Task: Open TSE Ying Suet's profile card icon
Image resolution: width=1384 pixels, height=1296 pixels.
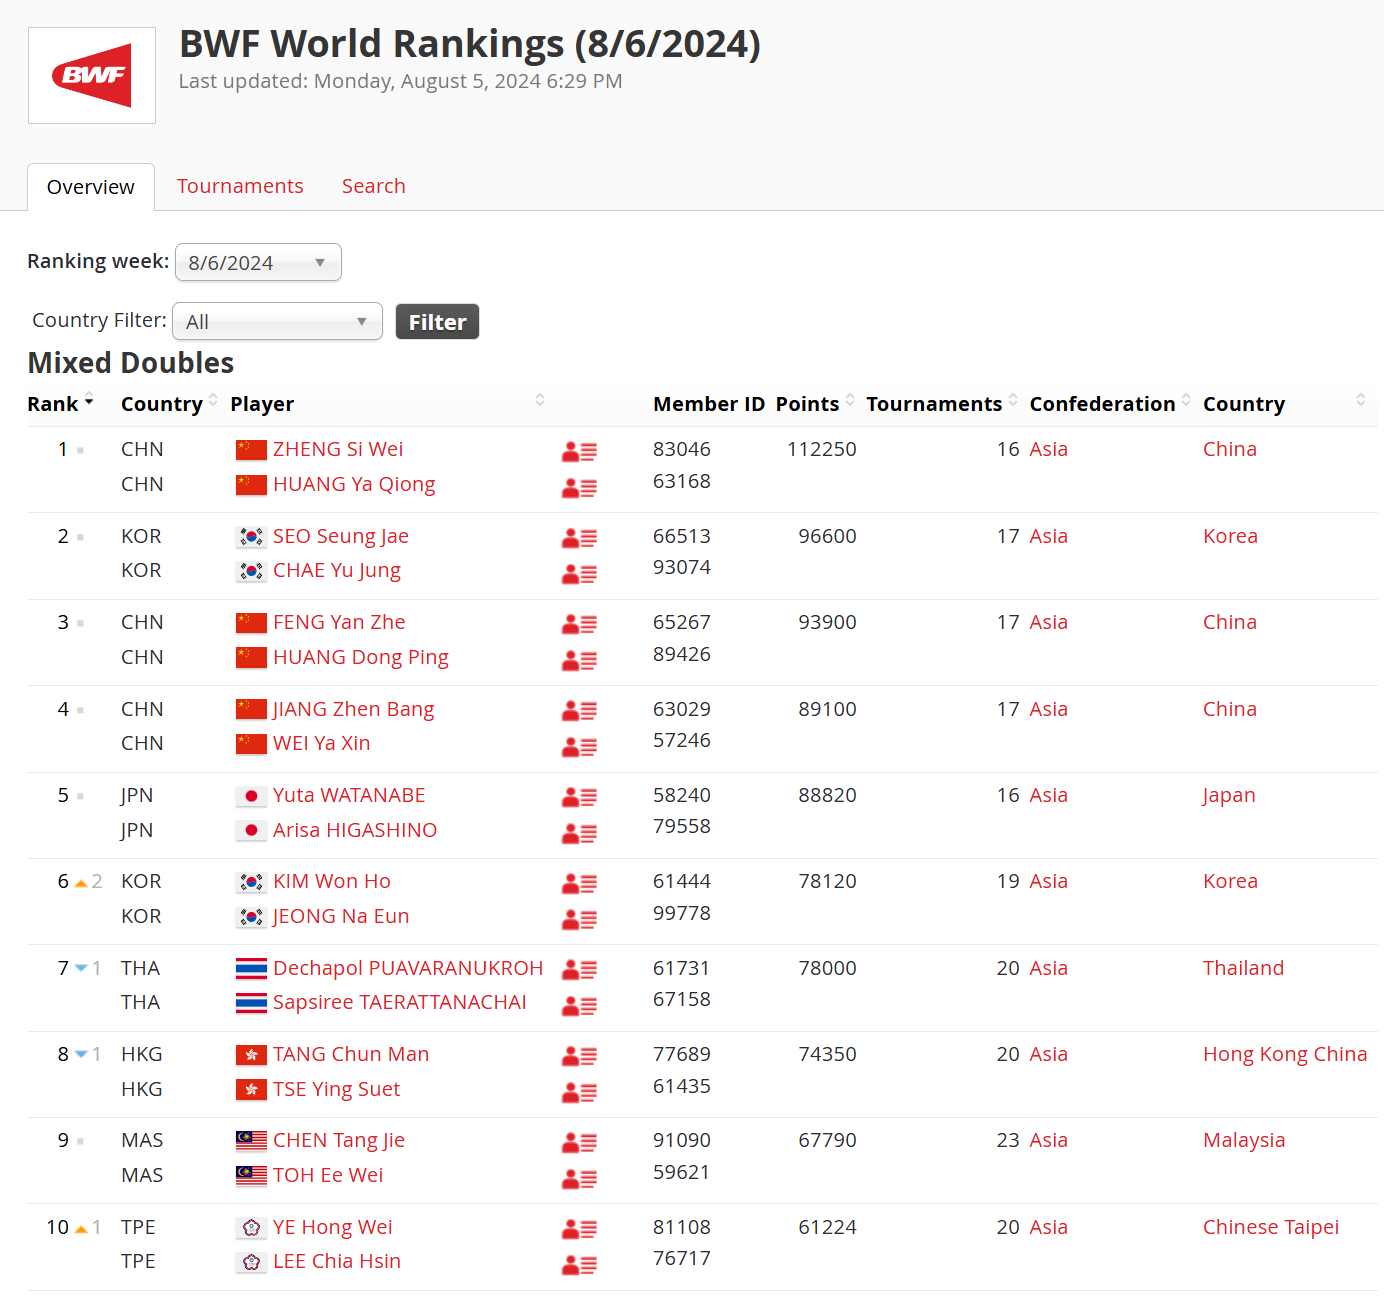Action: point(579,1092)
